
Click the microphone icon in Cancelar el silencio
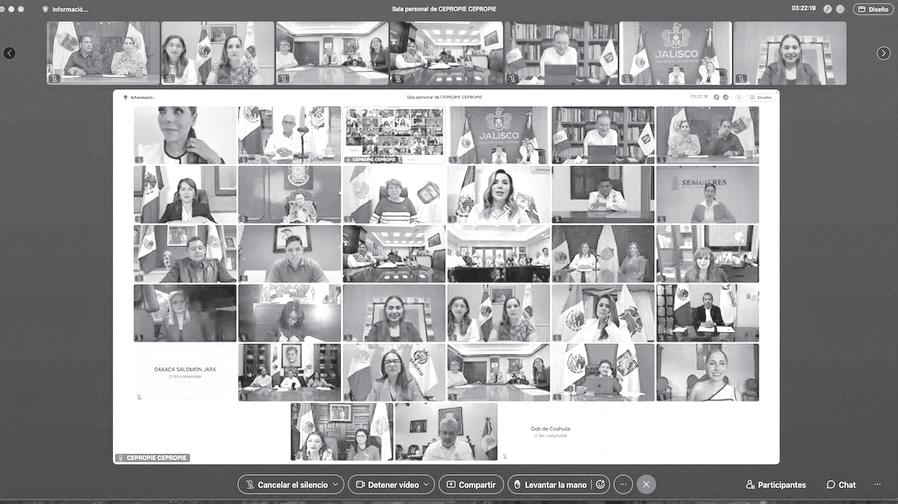pyautogui.click(x=250, y=485)
